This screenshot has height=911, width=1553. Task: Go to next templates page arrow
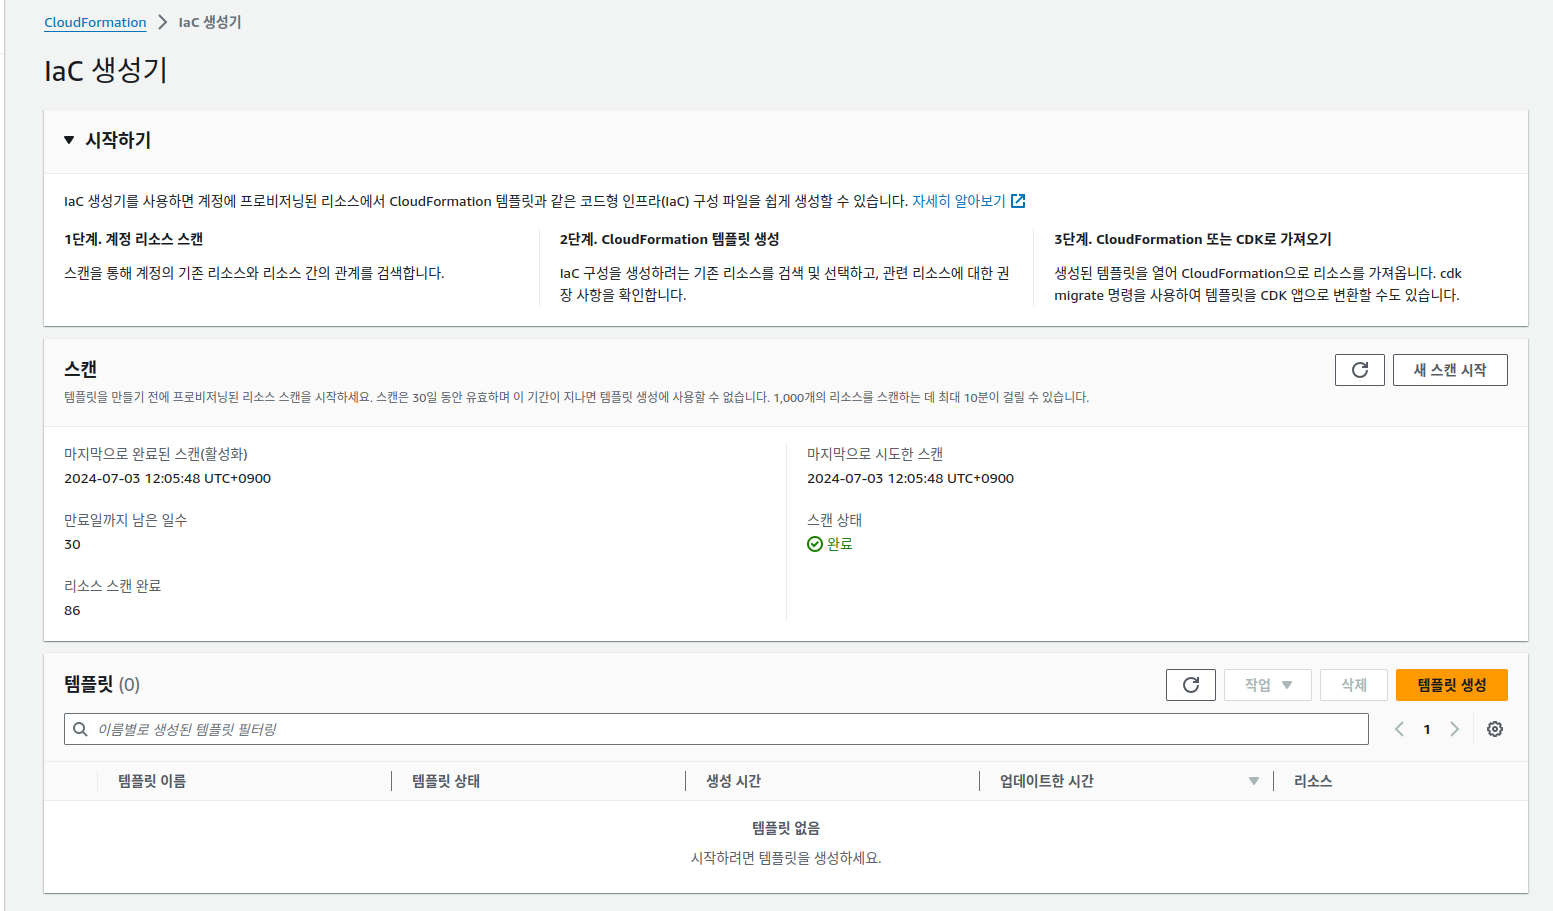click(x=1454, y=729)
